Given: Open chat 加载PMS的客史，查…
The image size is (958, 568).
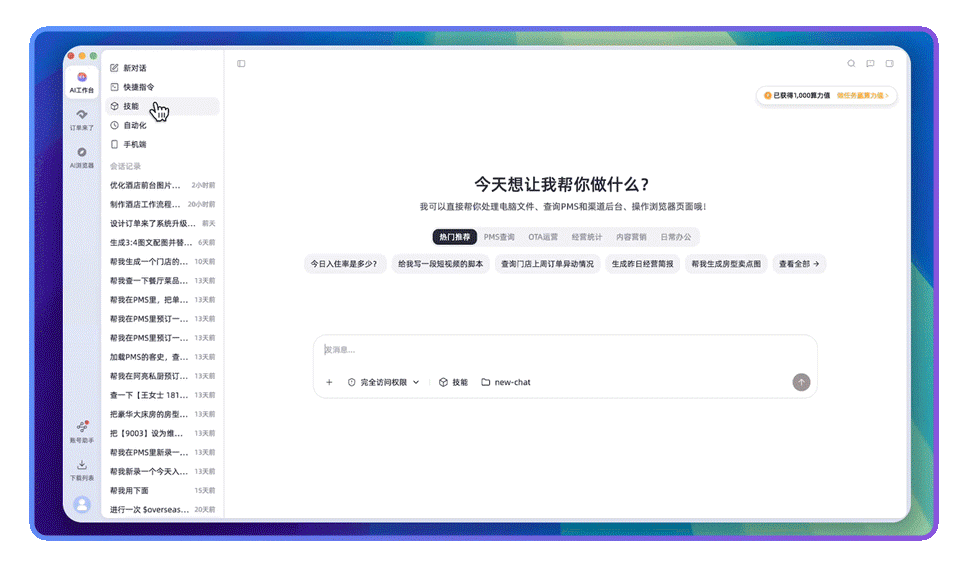Looking at the screenshot, I should pos(162,357).
